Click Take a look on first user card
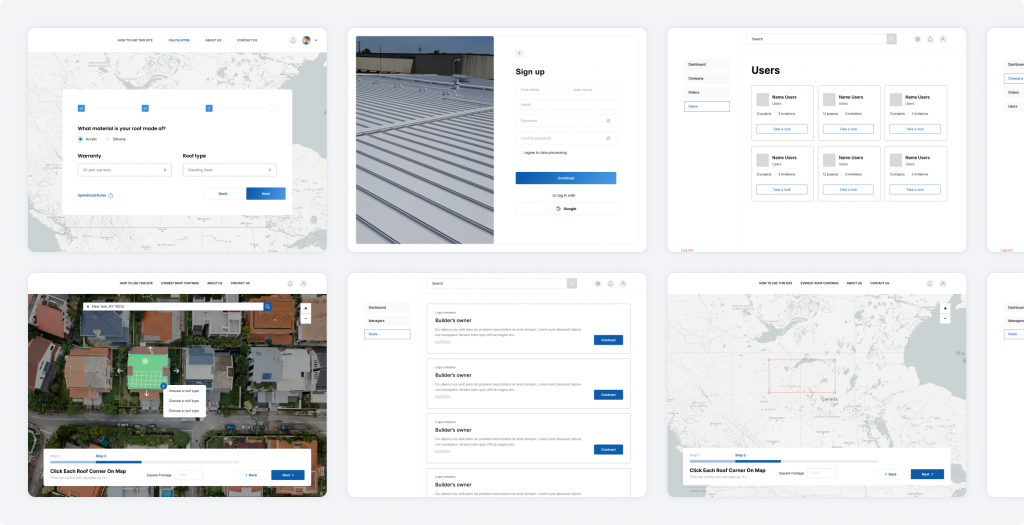 pyautogui.click(x=782, y=129)
